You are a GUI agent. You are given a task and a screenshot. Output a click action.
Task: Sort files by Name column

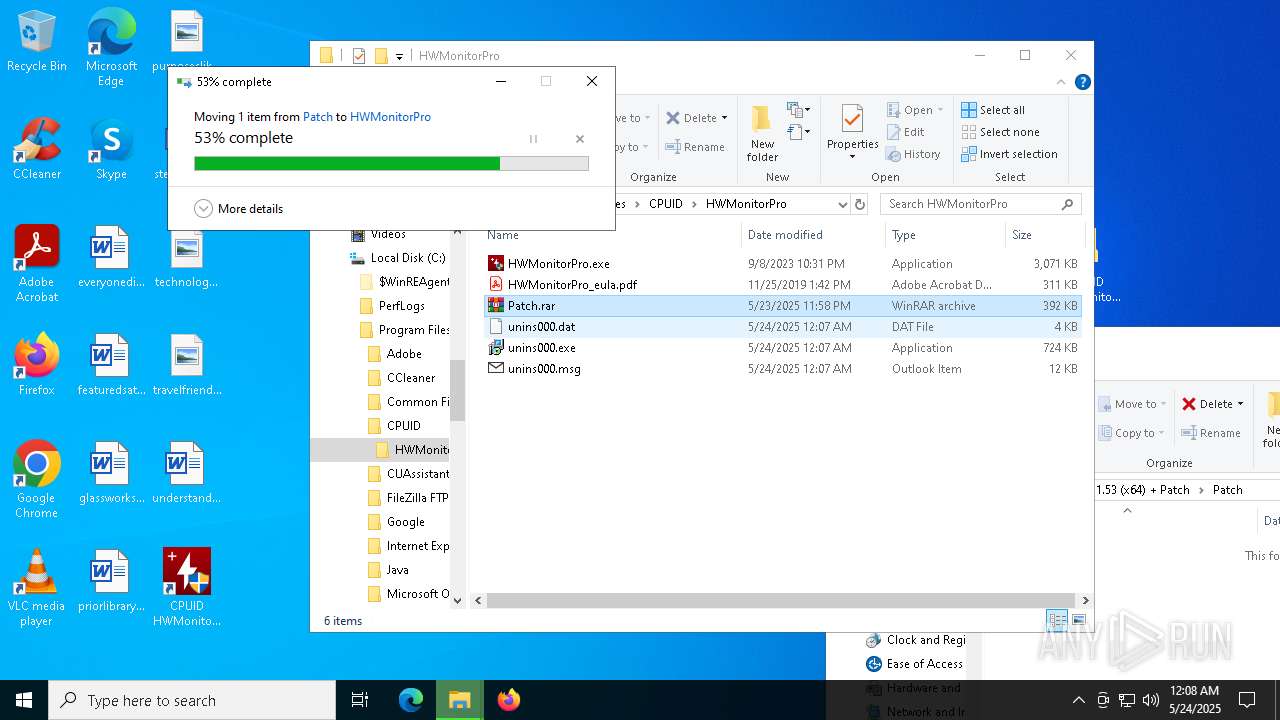tap(610, 235)
